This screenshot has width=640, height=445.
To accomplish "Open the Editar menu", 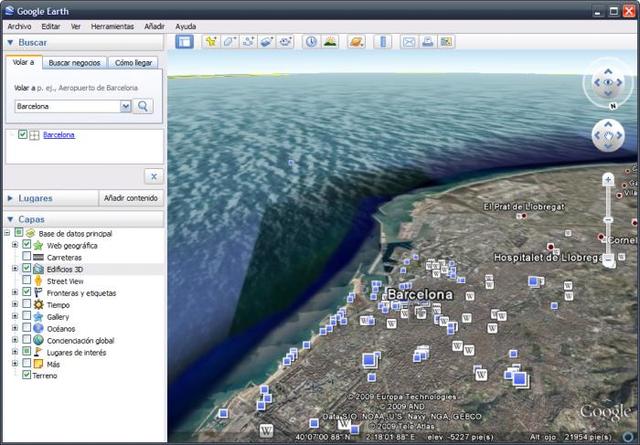I will coord(51,27).
